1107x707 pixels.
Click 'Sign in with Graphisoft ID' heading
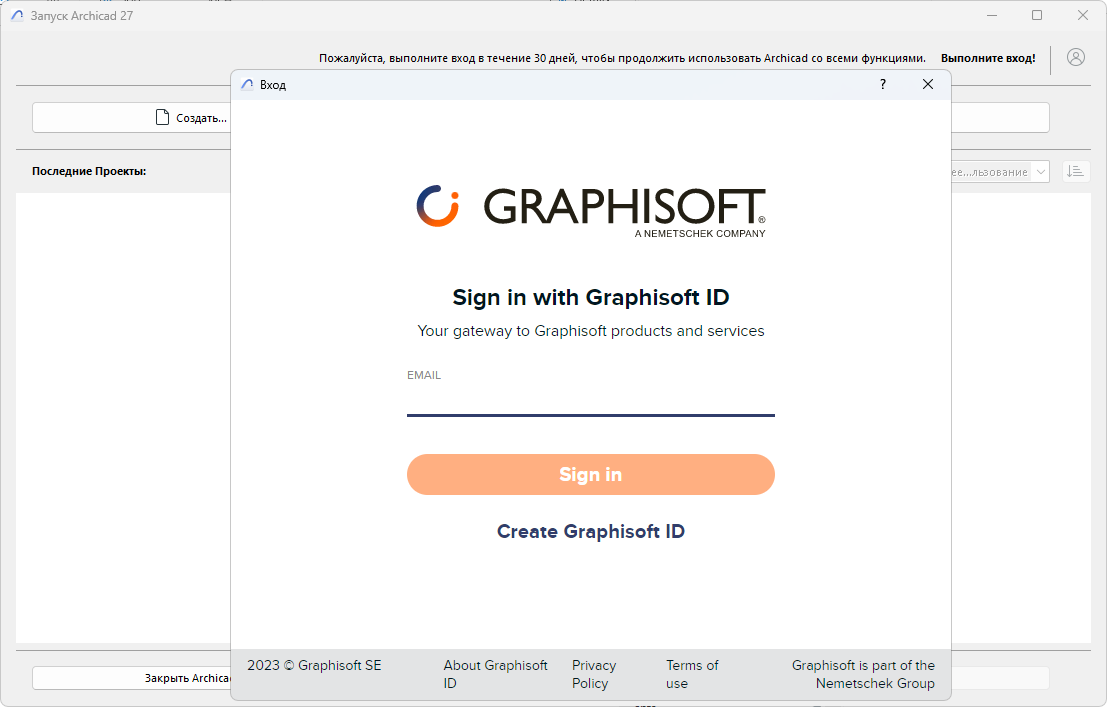[x=591, y=297]
